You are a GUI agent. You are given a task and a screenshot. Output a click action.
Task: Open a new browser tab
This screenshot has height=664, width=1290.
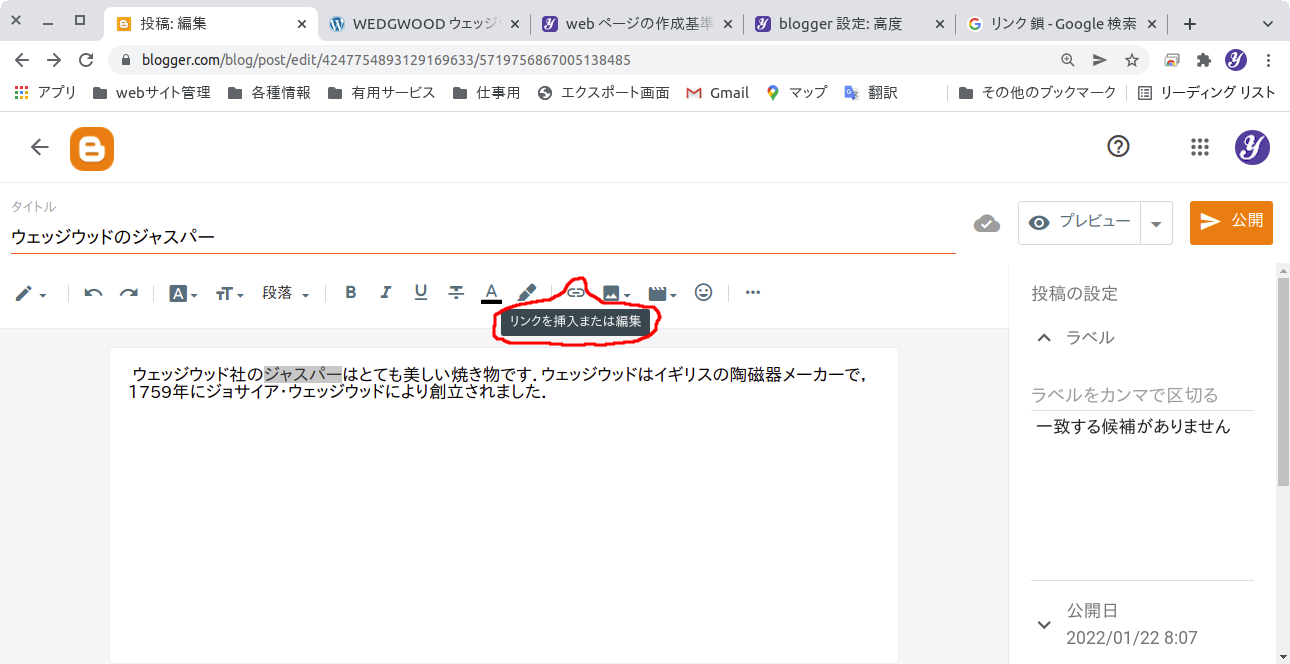pos(1189,24)
